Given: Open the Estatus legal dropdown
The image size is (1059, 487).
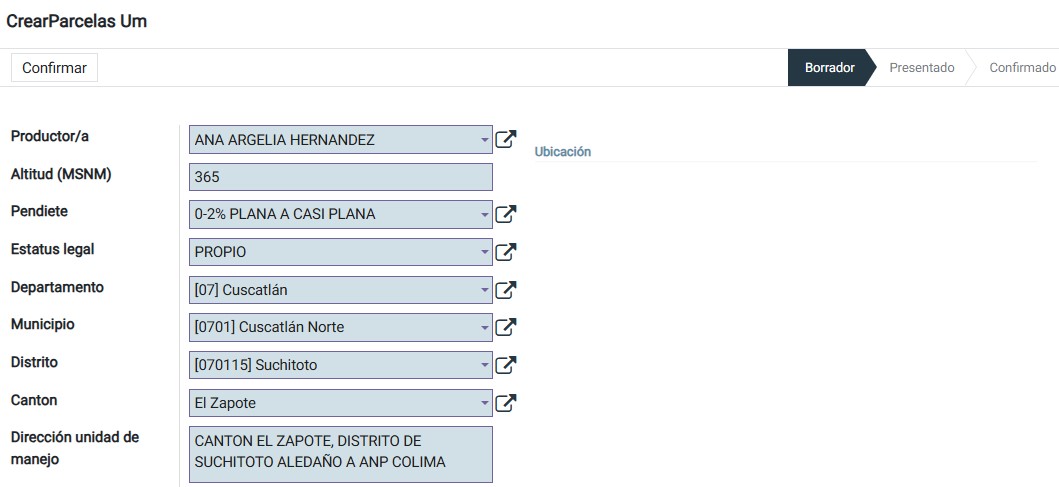Looking at the screenshot, I should tap(485, 252).
